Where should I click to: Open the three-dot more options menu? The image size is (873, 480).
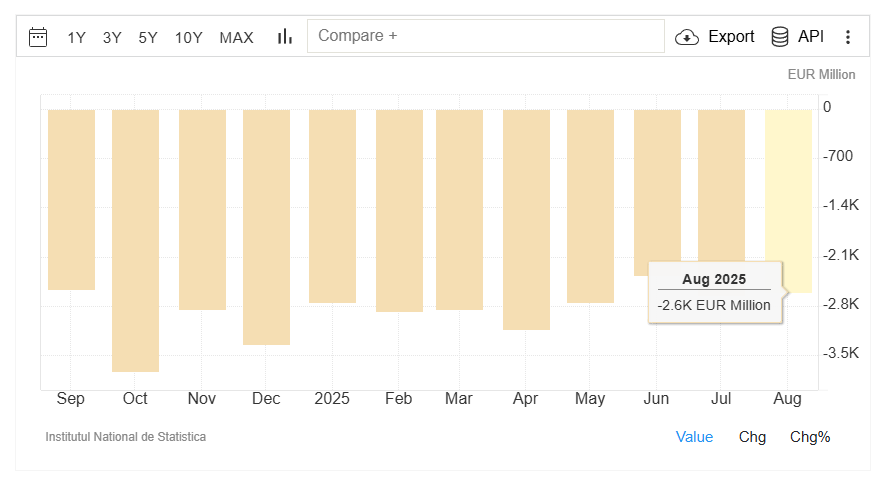(x=848, y=37)
